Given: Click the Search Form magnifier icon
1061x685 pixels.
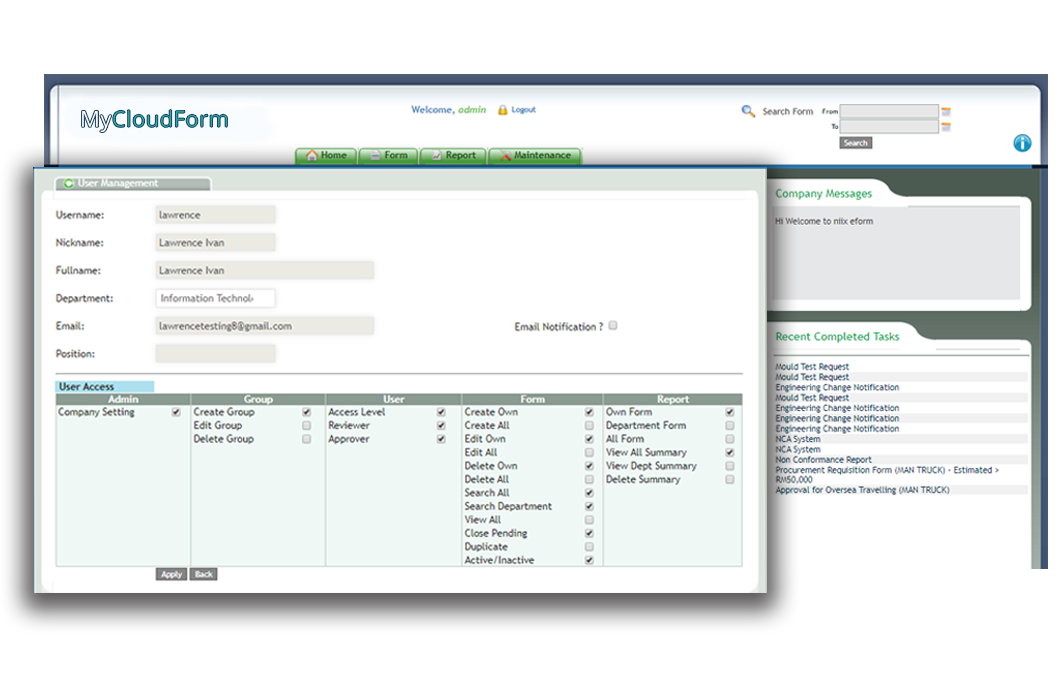Looking at the screenshot, I should tap(747, 111).
